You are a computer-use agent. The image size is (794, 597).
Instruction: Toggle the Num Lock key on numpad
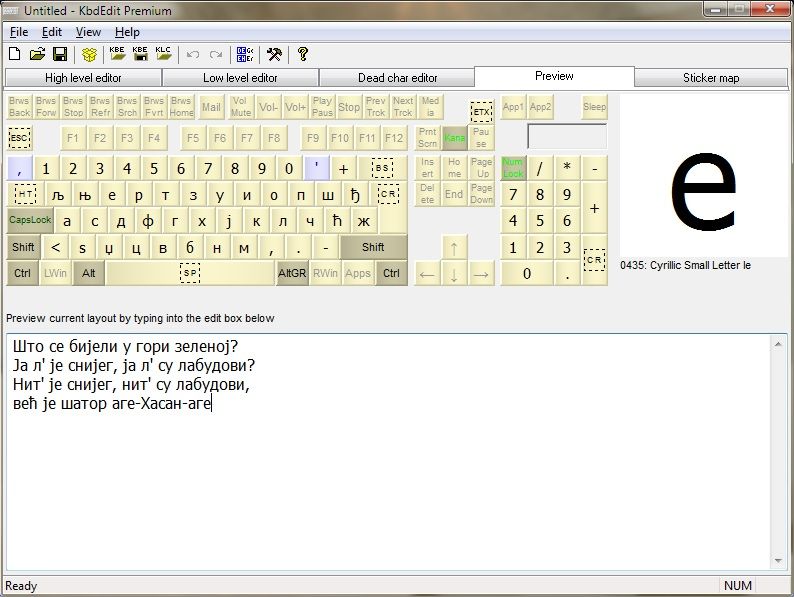pyautogui.click(x=513, y=167)
